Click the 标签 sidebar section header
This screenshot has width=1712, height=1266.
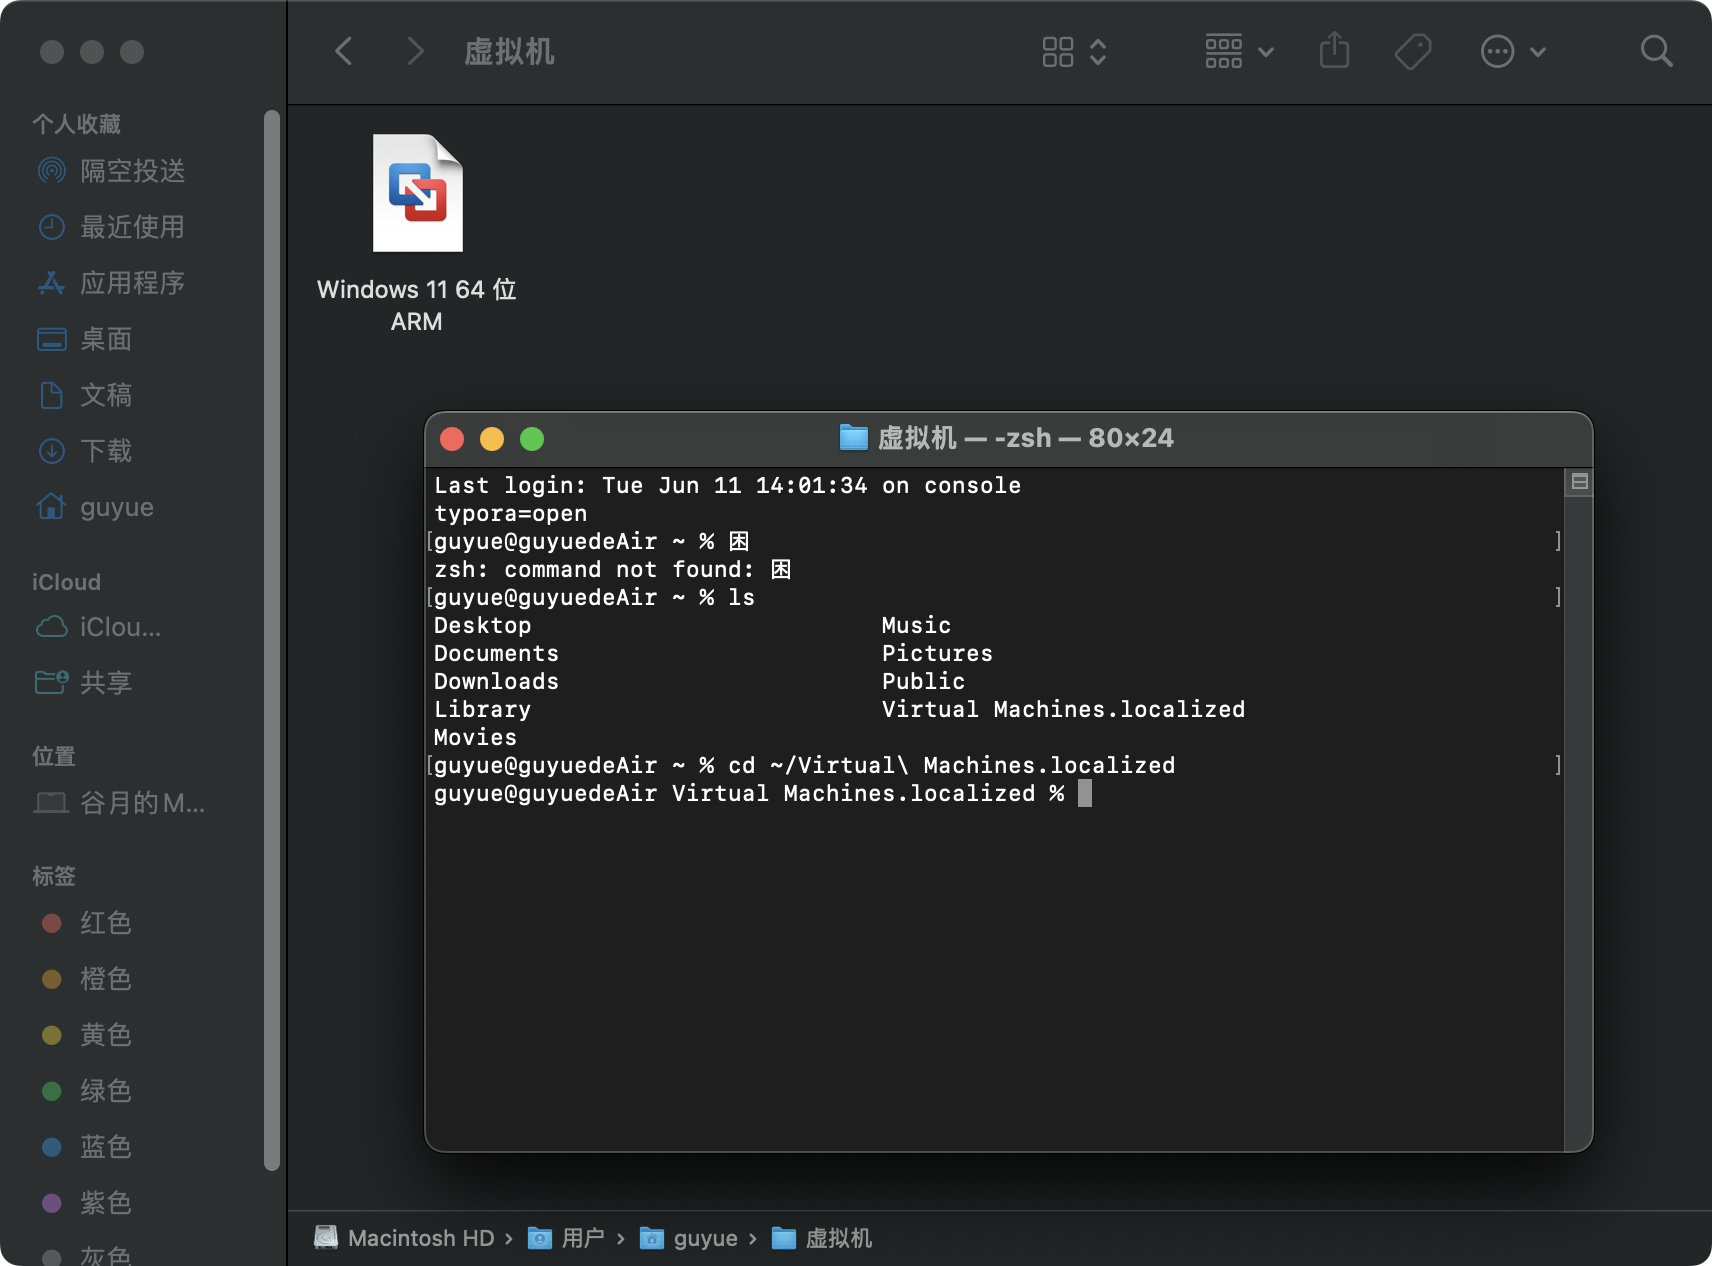[x=54, y=876]
